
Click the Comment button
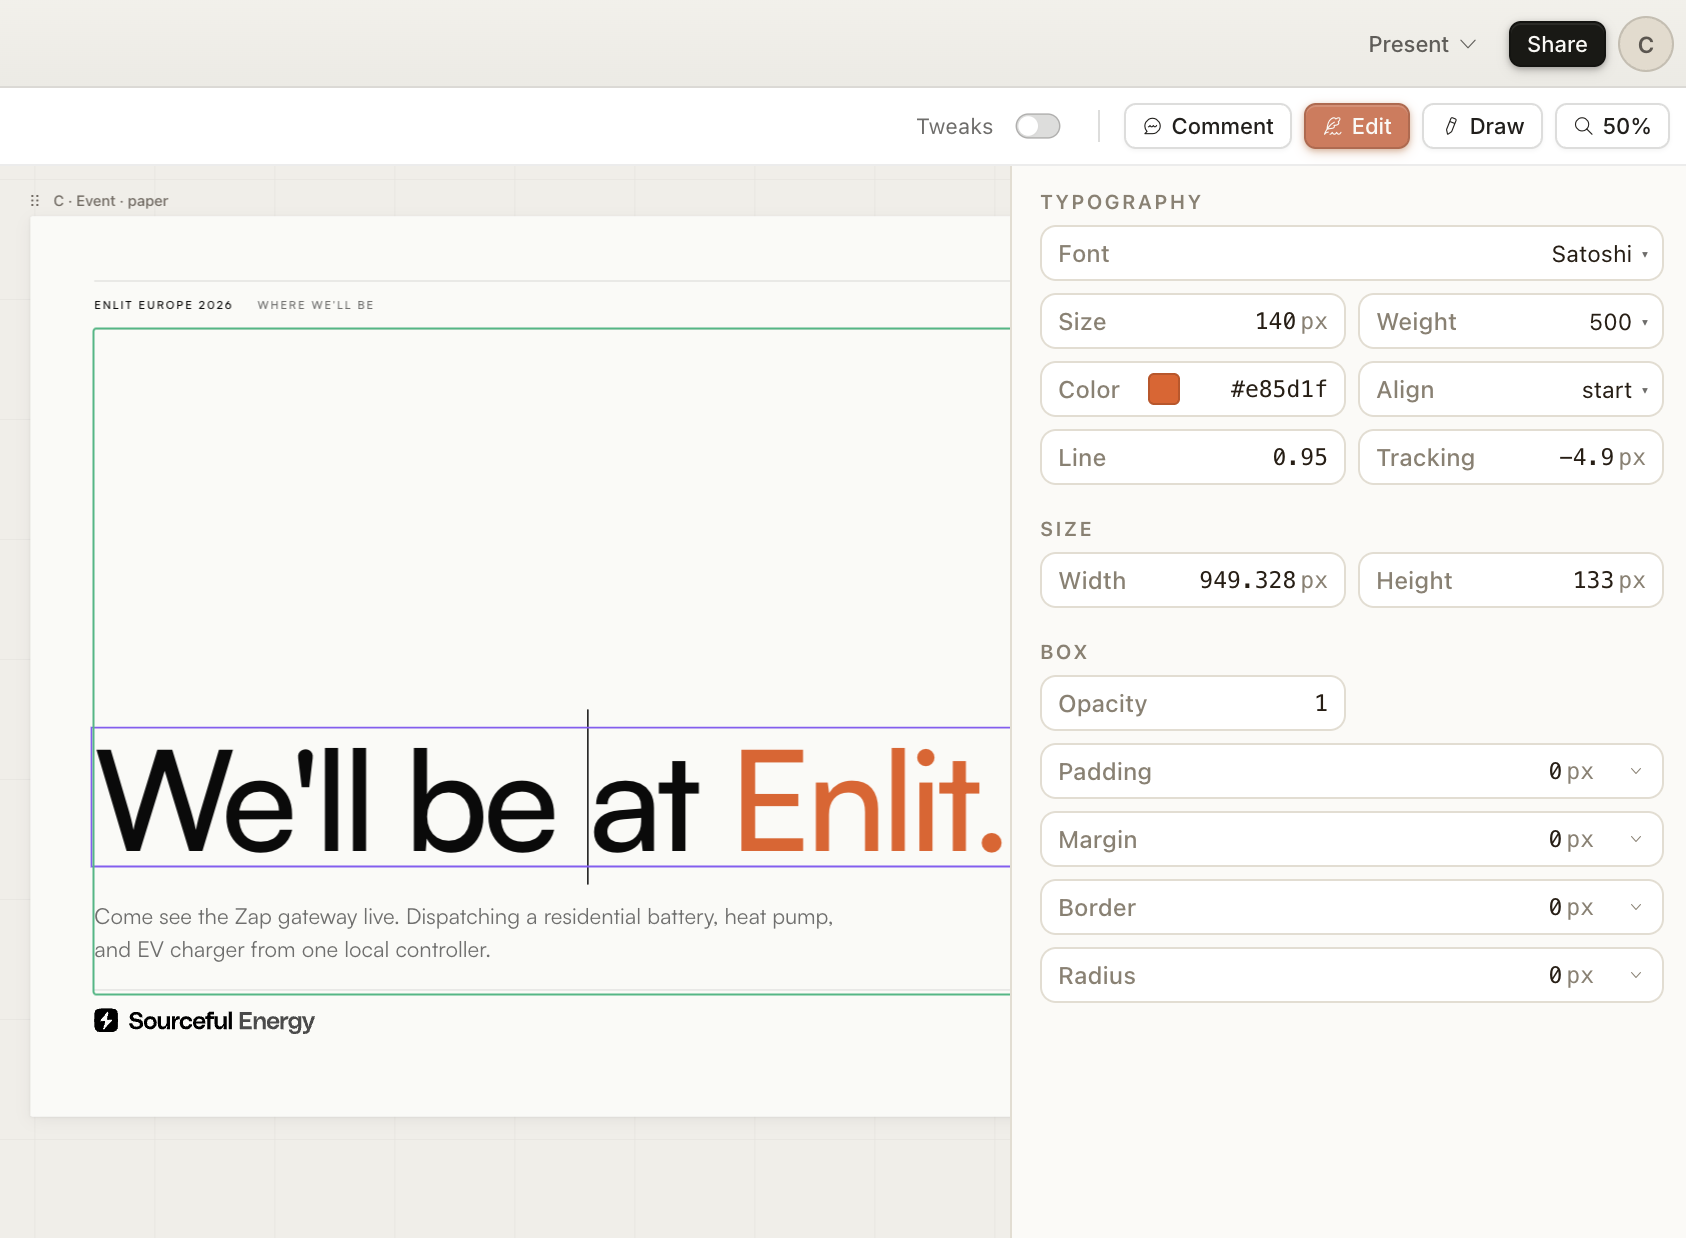pos(1207,126)
